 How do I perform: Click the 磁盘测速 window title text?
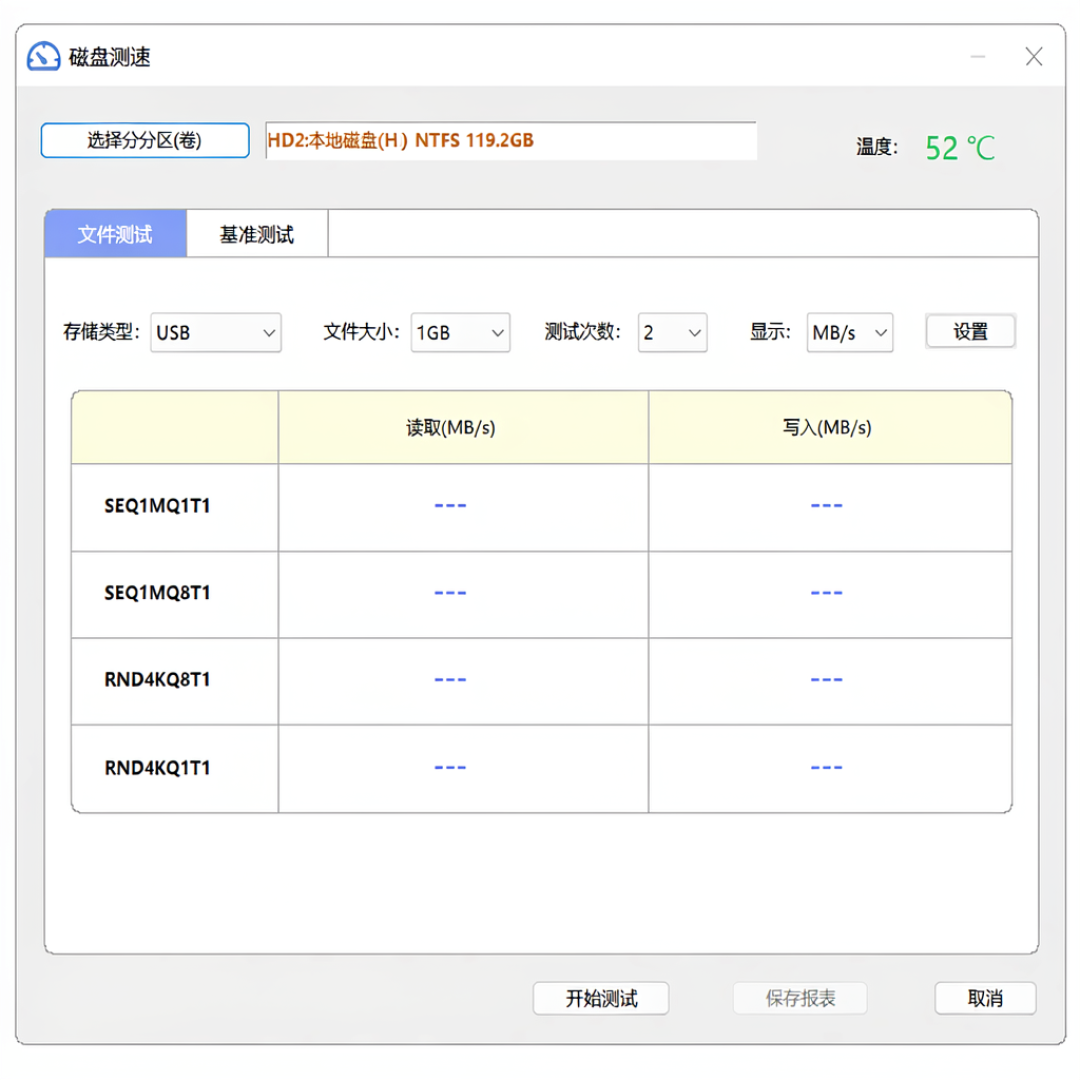click(110, 57)
